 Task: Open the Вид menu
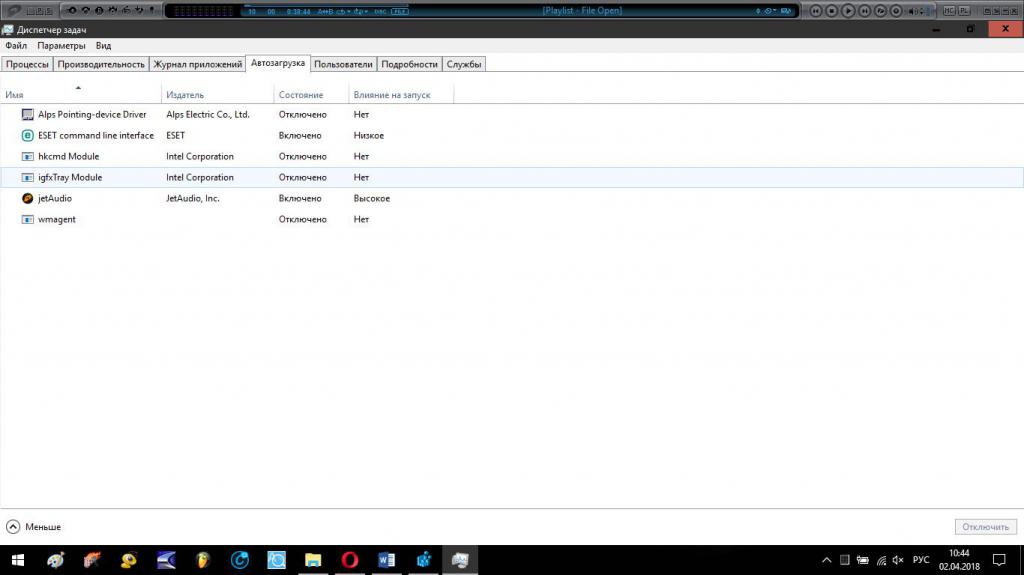click(103, 46)
